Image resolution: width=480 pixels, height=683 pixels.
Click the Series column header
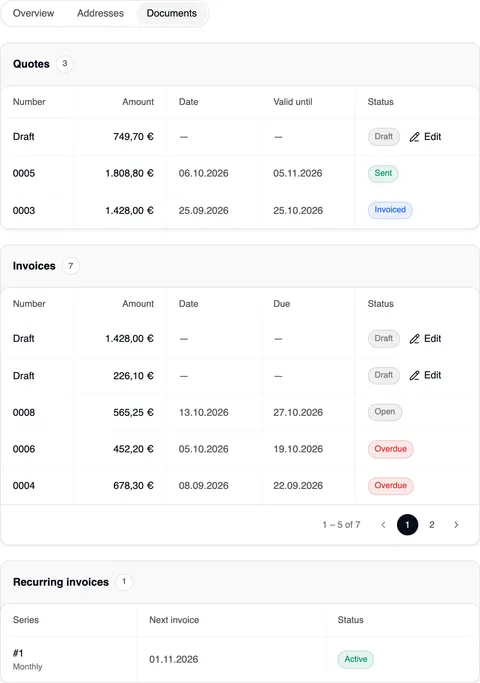click(26, 620)
